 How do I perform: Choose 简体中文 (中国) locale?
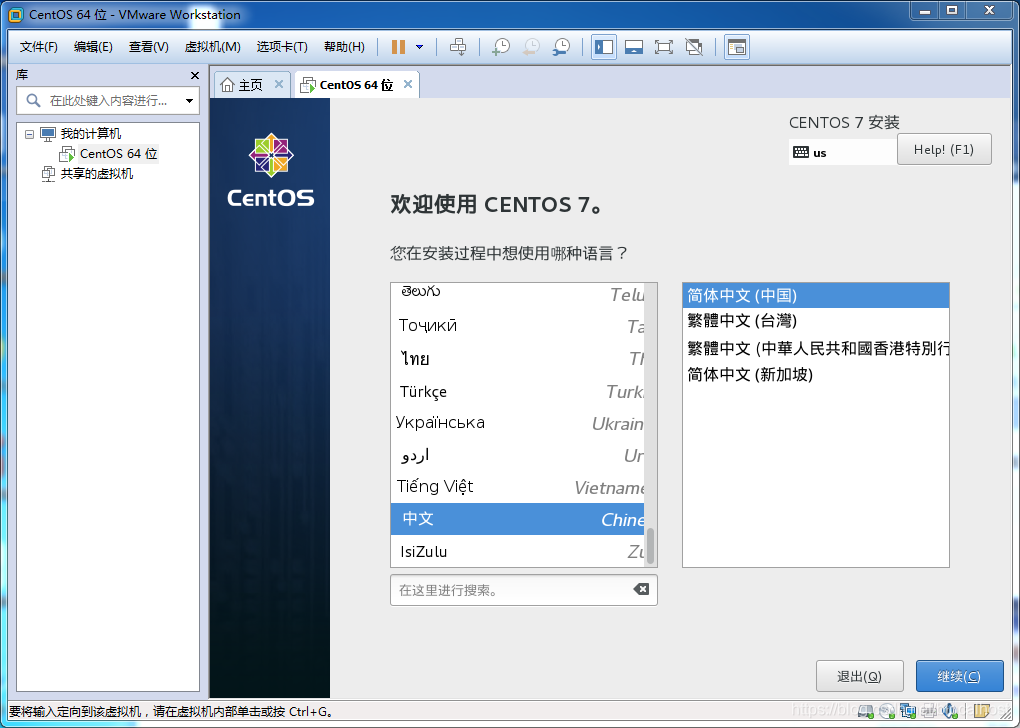coord(816,295)
